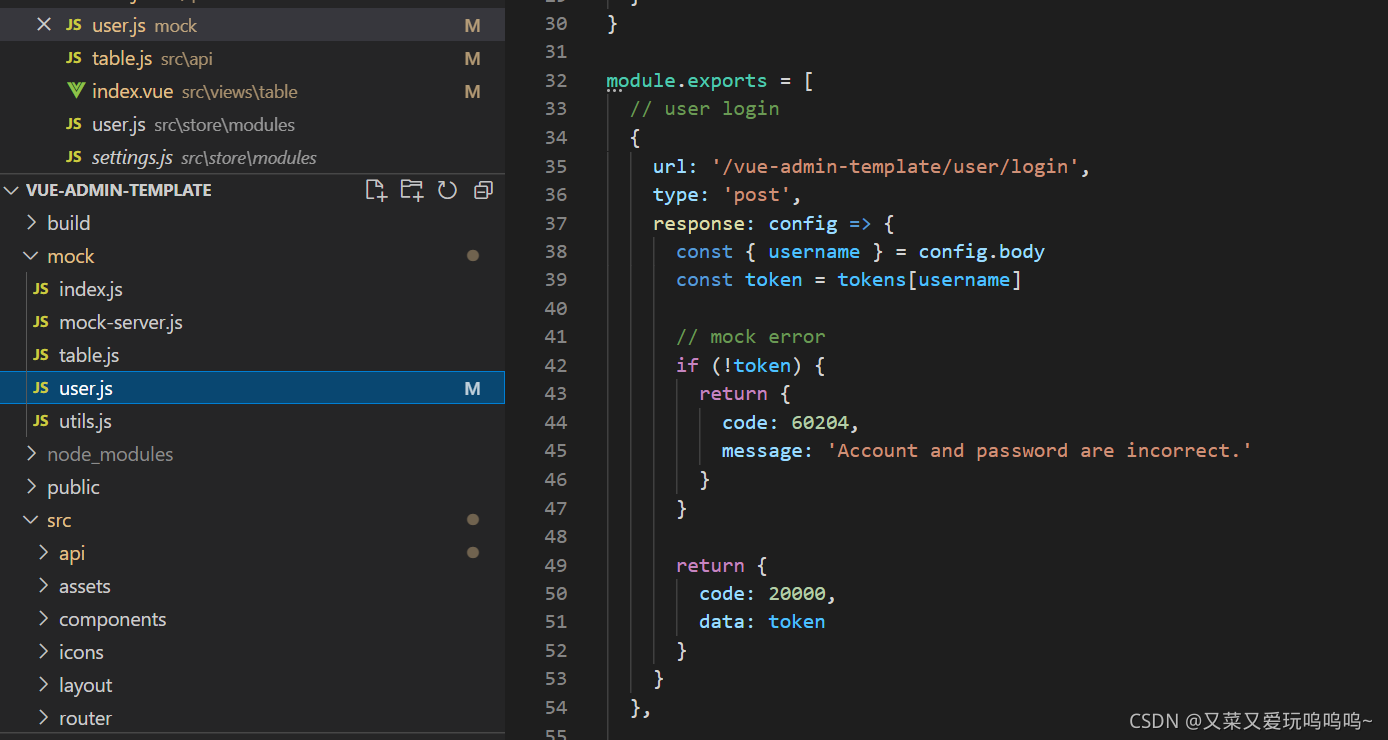Expand the assets folder
Screen dimensions: 1388x740
tap(43, 586)
